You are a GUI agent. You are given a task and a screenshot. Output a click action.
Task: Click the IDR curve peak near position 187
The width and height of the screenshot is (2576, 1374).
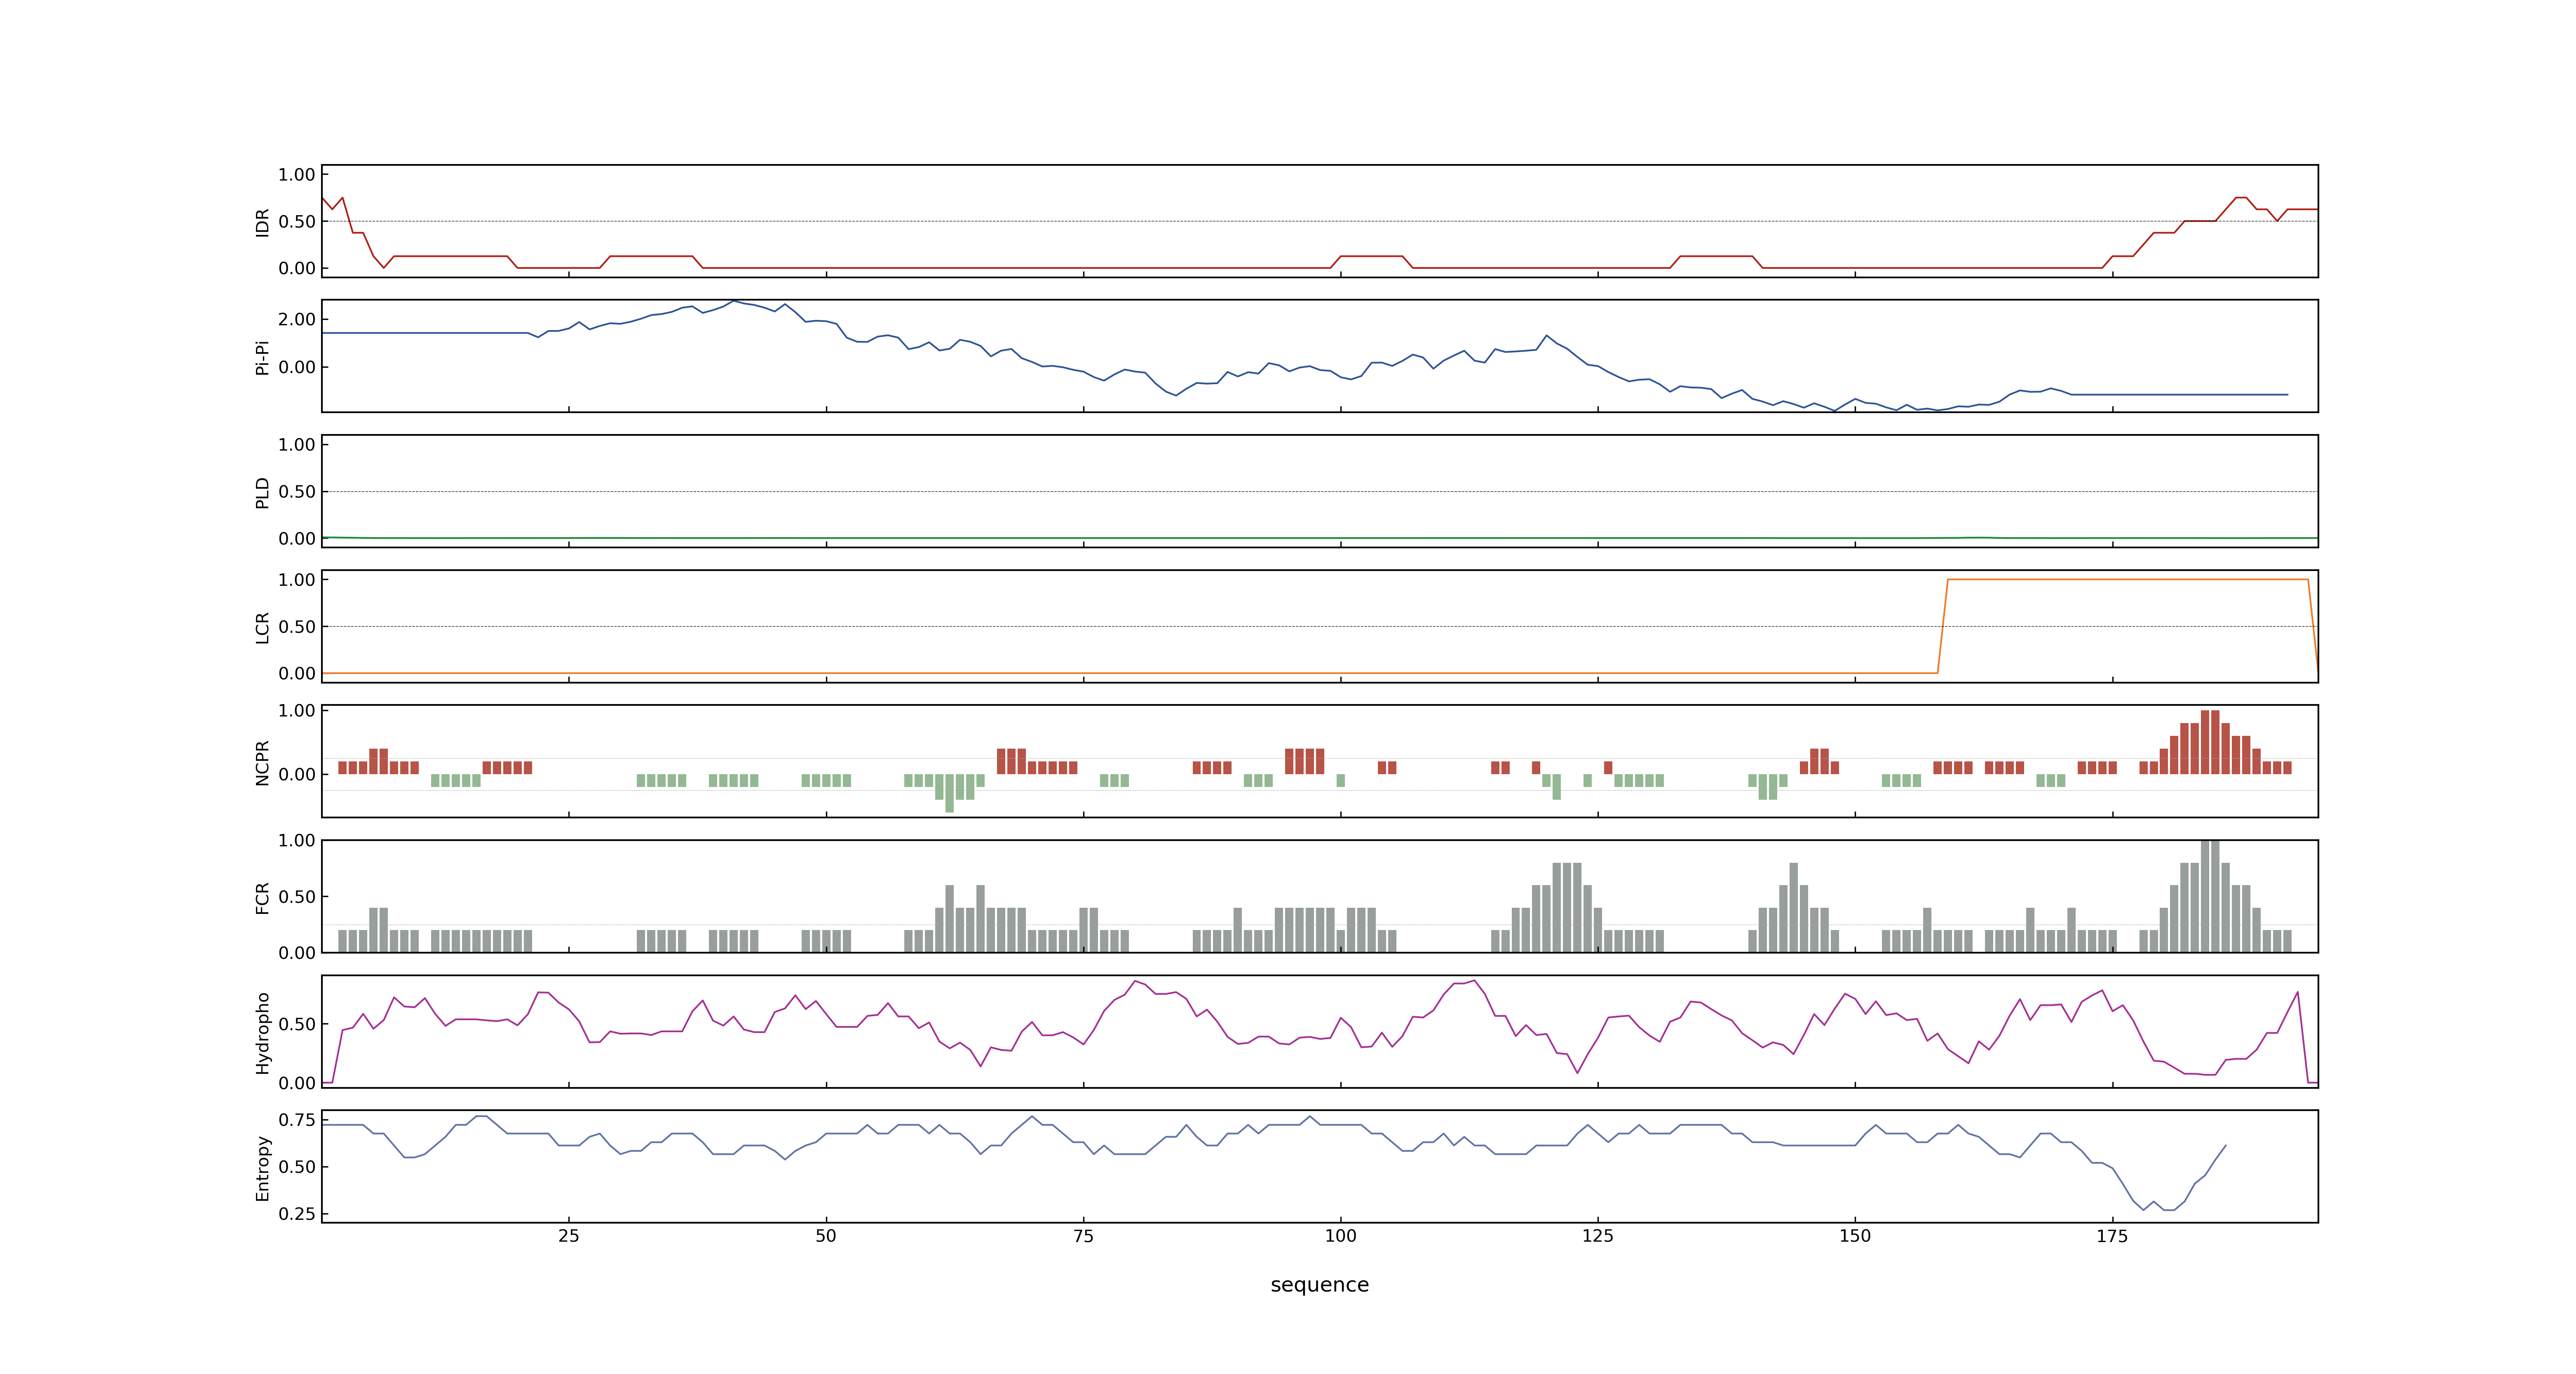click(x=2241, y=198)
